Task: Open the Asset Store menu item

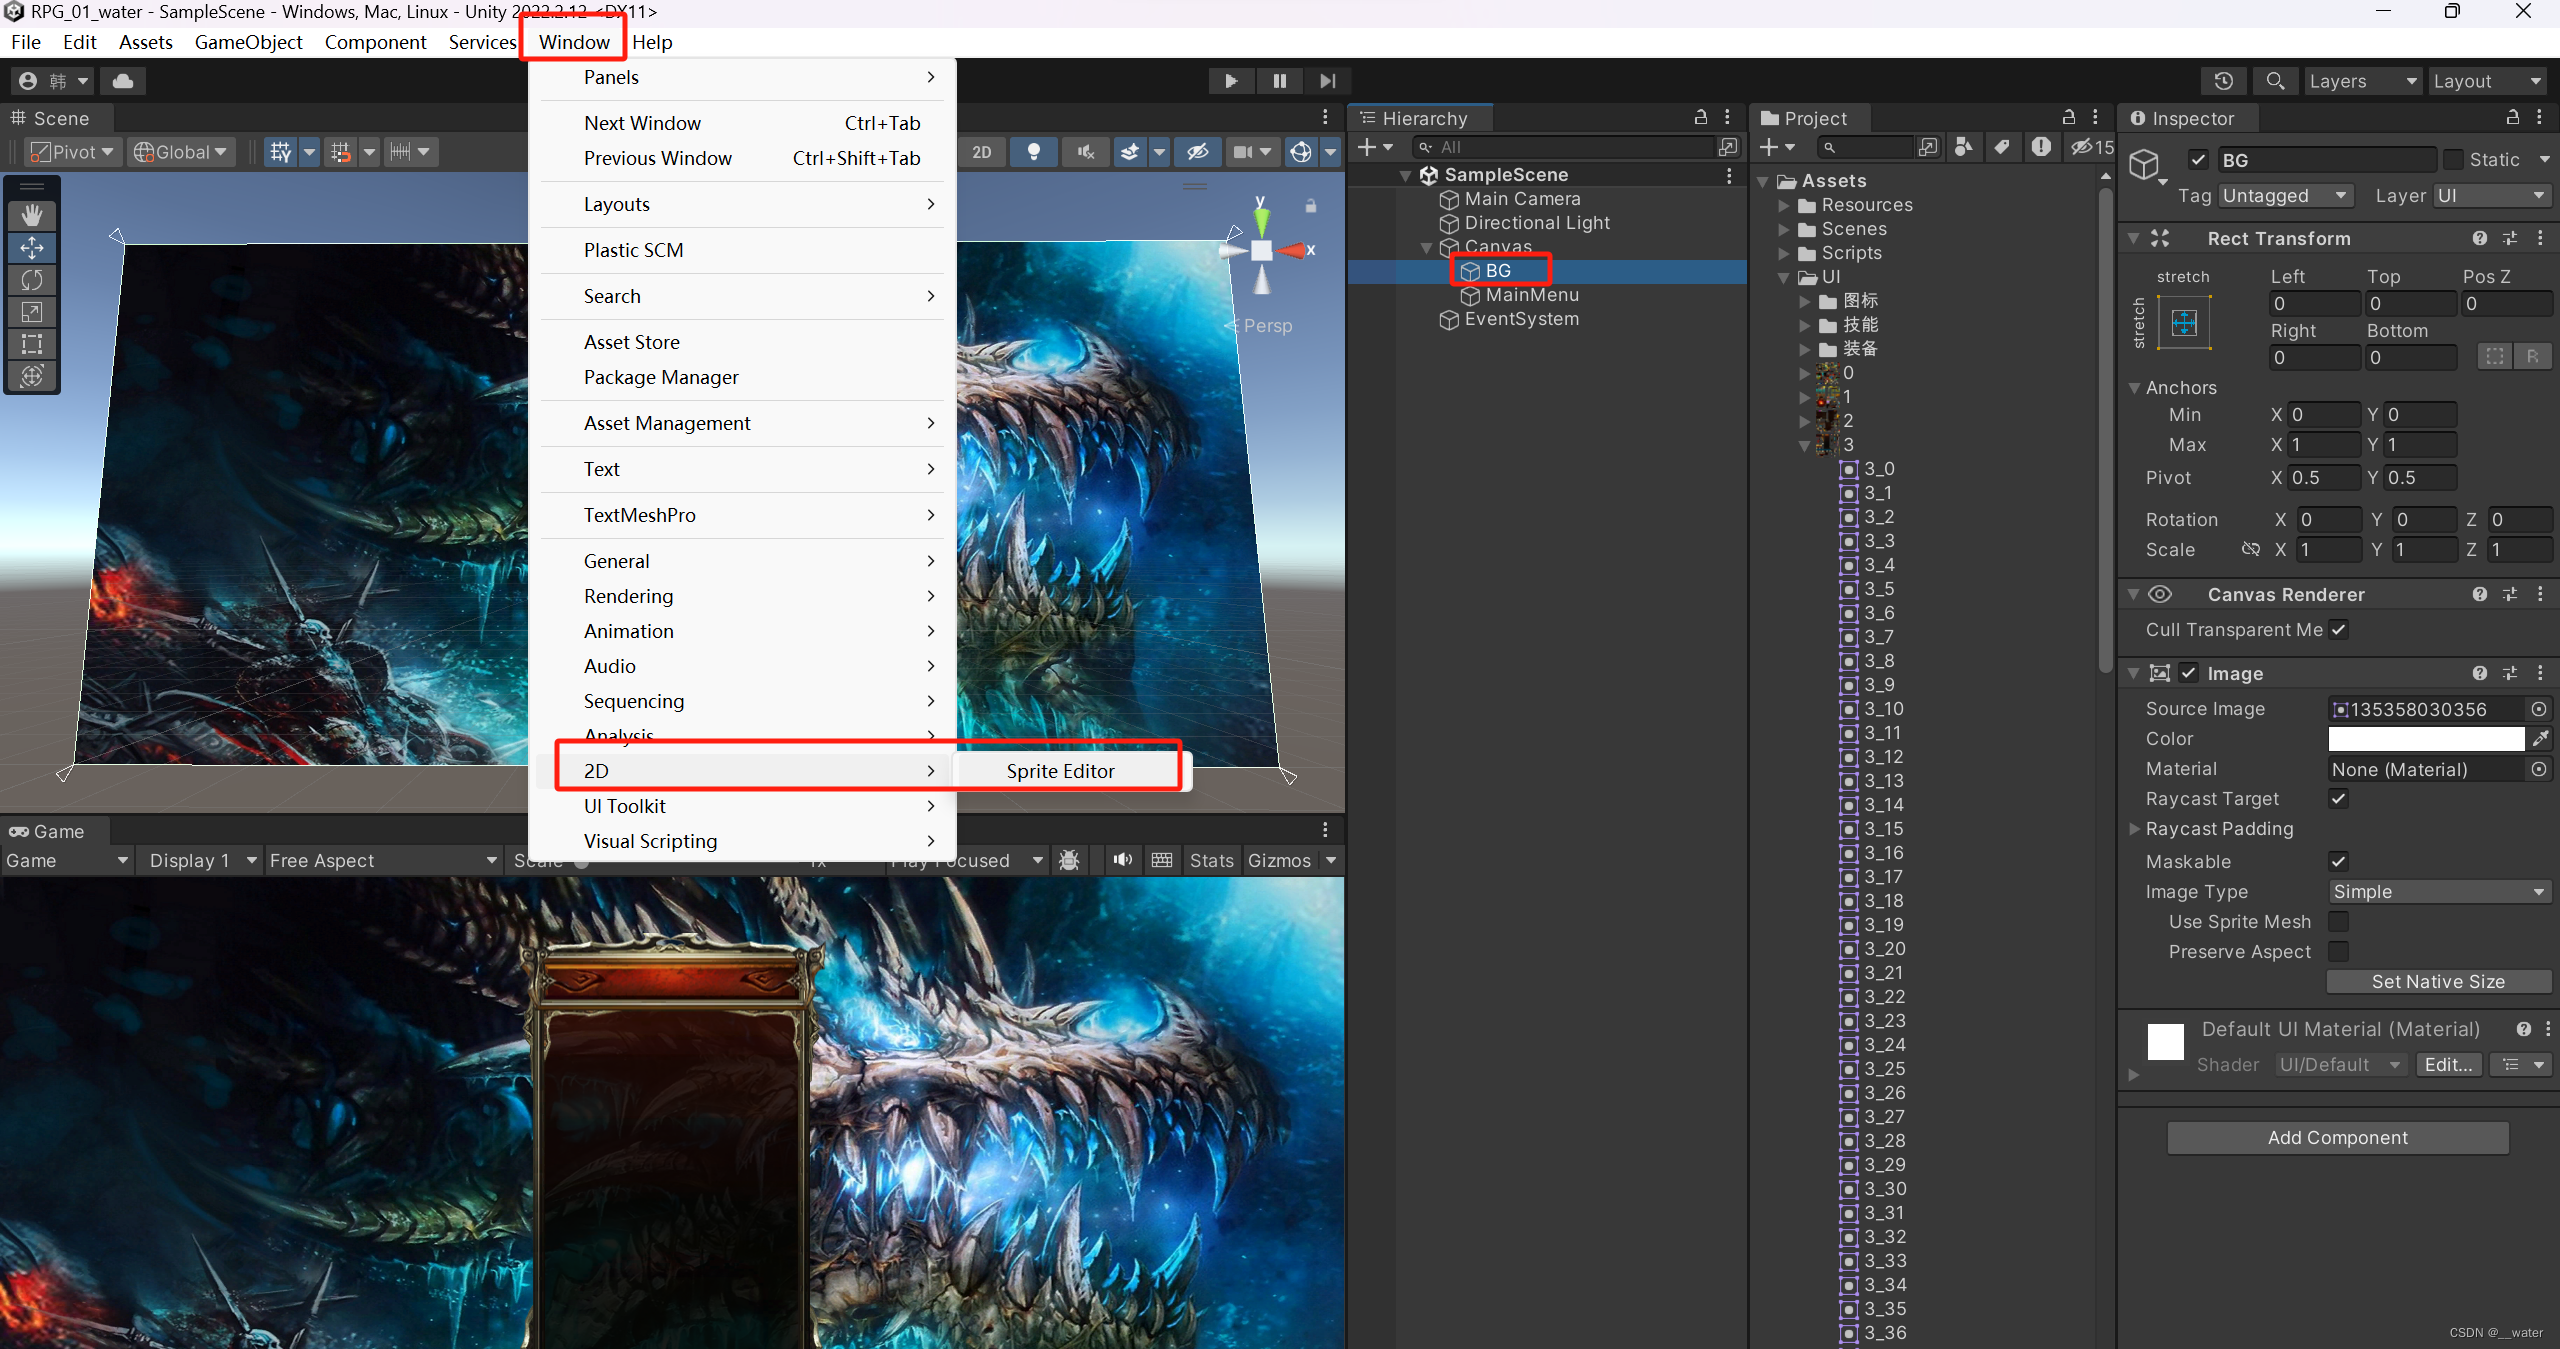Action: pyautogui.click(x=632, y=342)
